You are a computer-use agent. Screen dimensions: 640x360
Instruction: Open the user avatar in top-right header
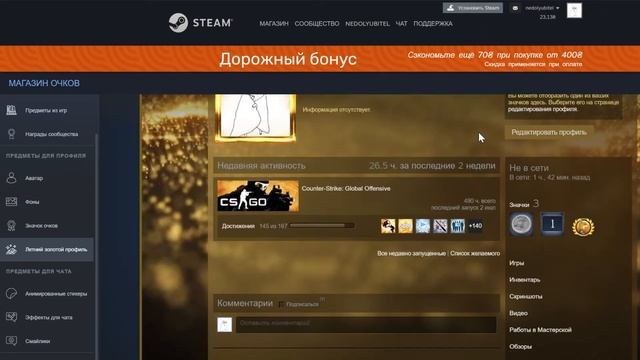pos(574,11)
